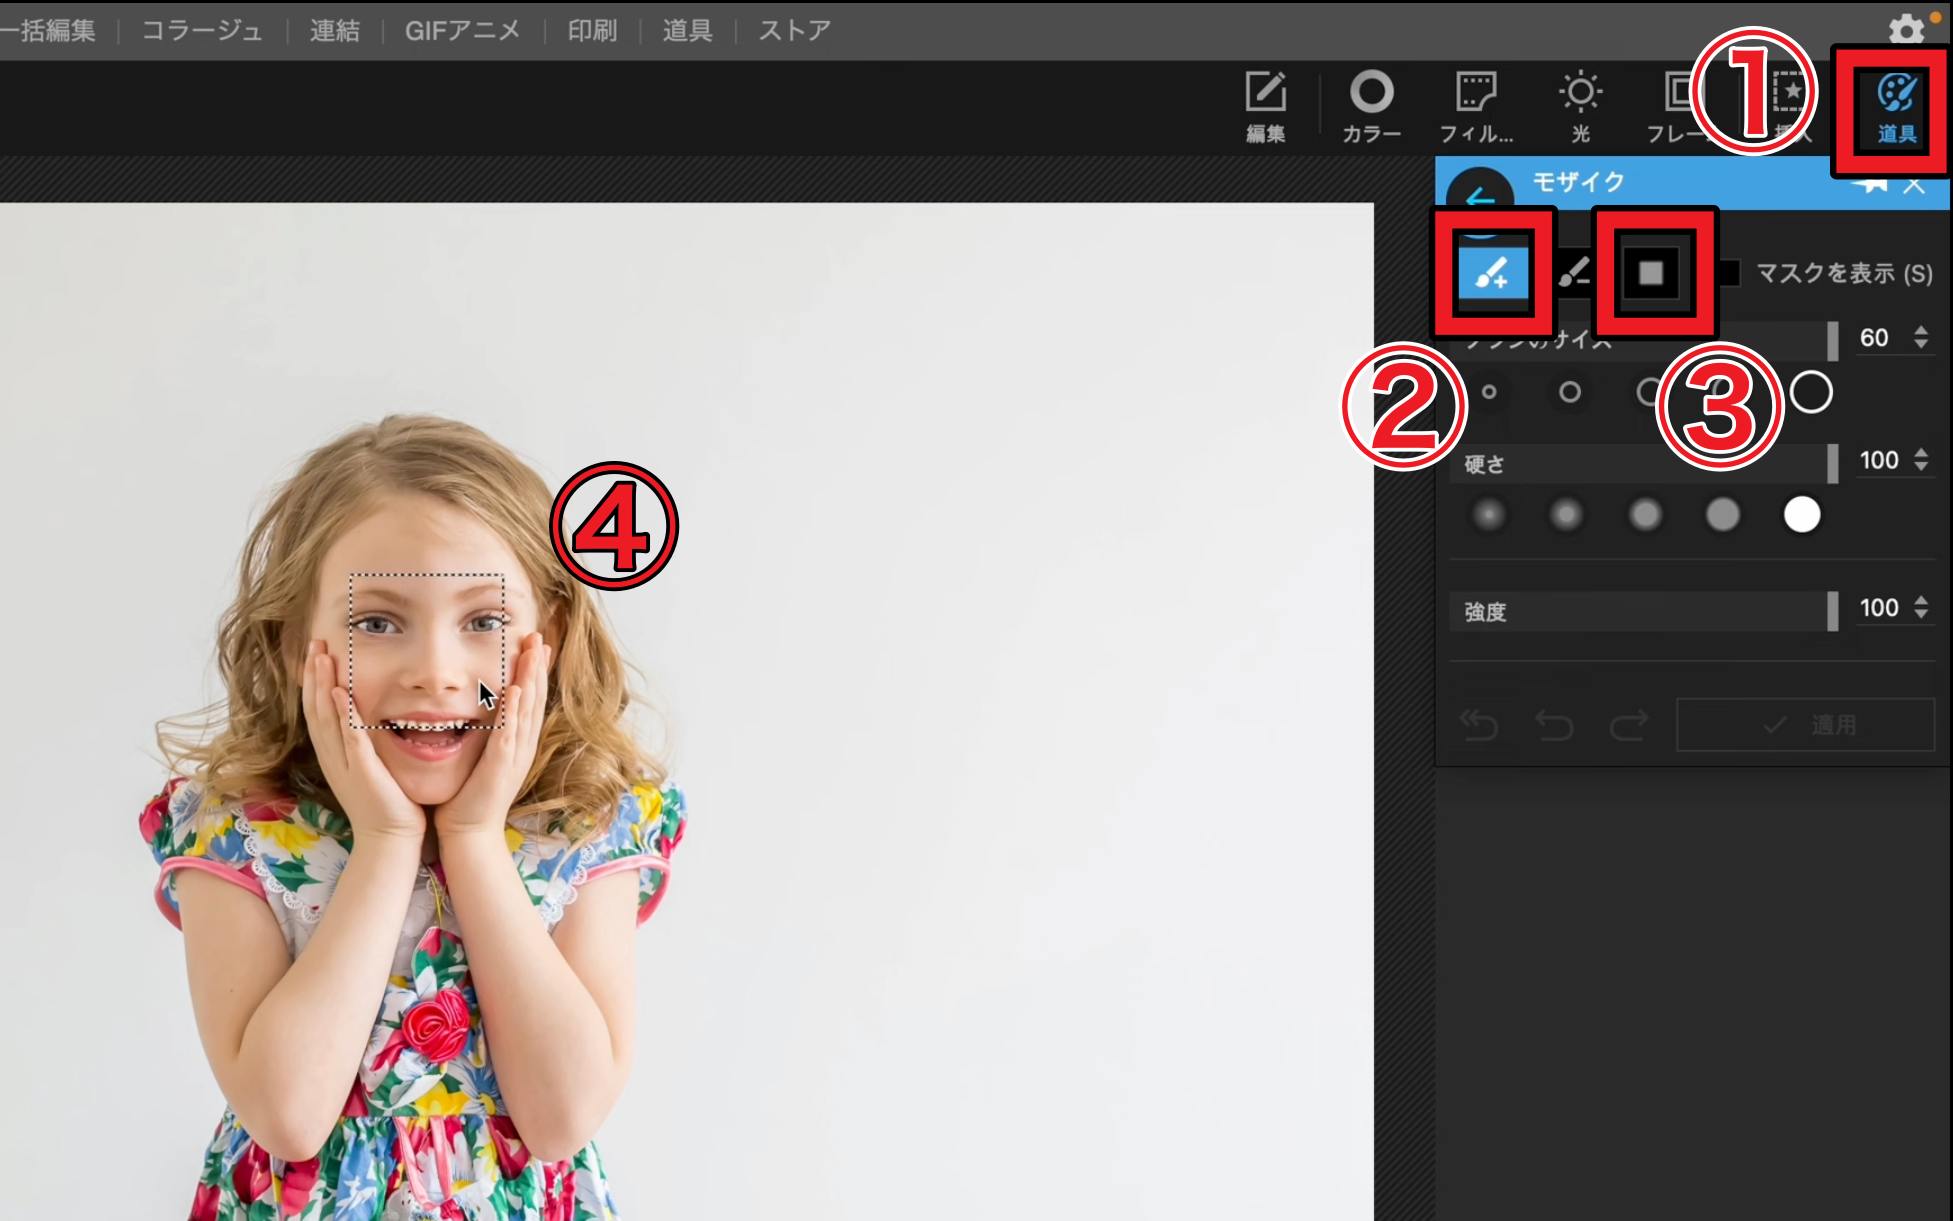1953x1221 pixels.
Task: Select the add-brush mosaic tool
Action: (x=1492, y=272)
